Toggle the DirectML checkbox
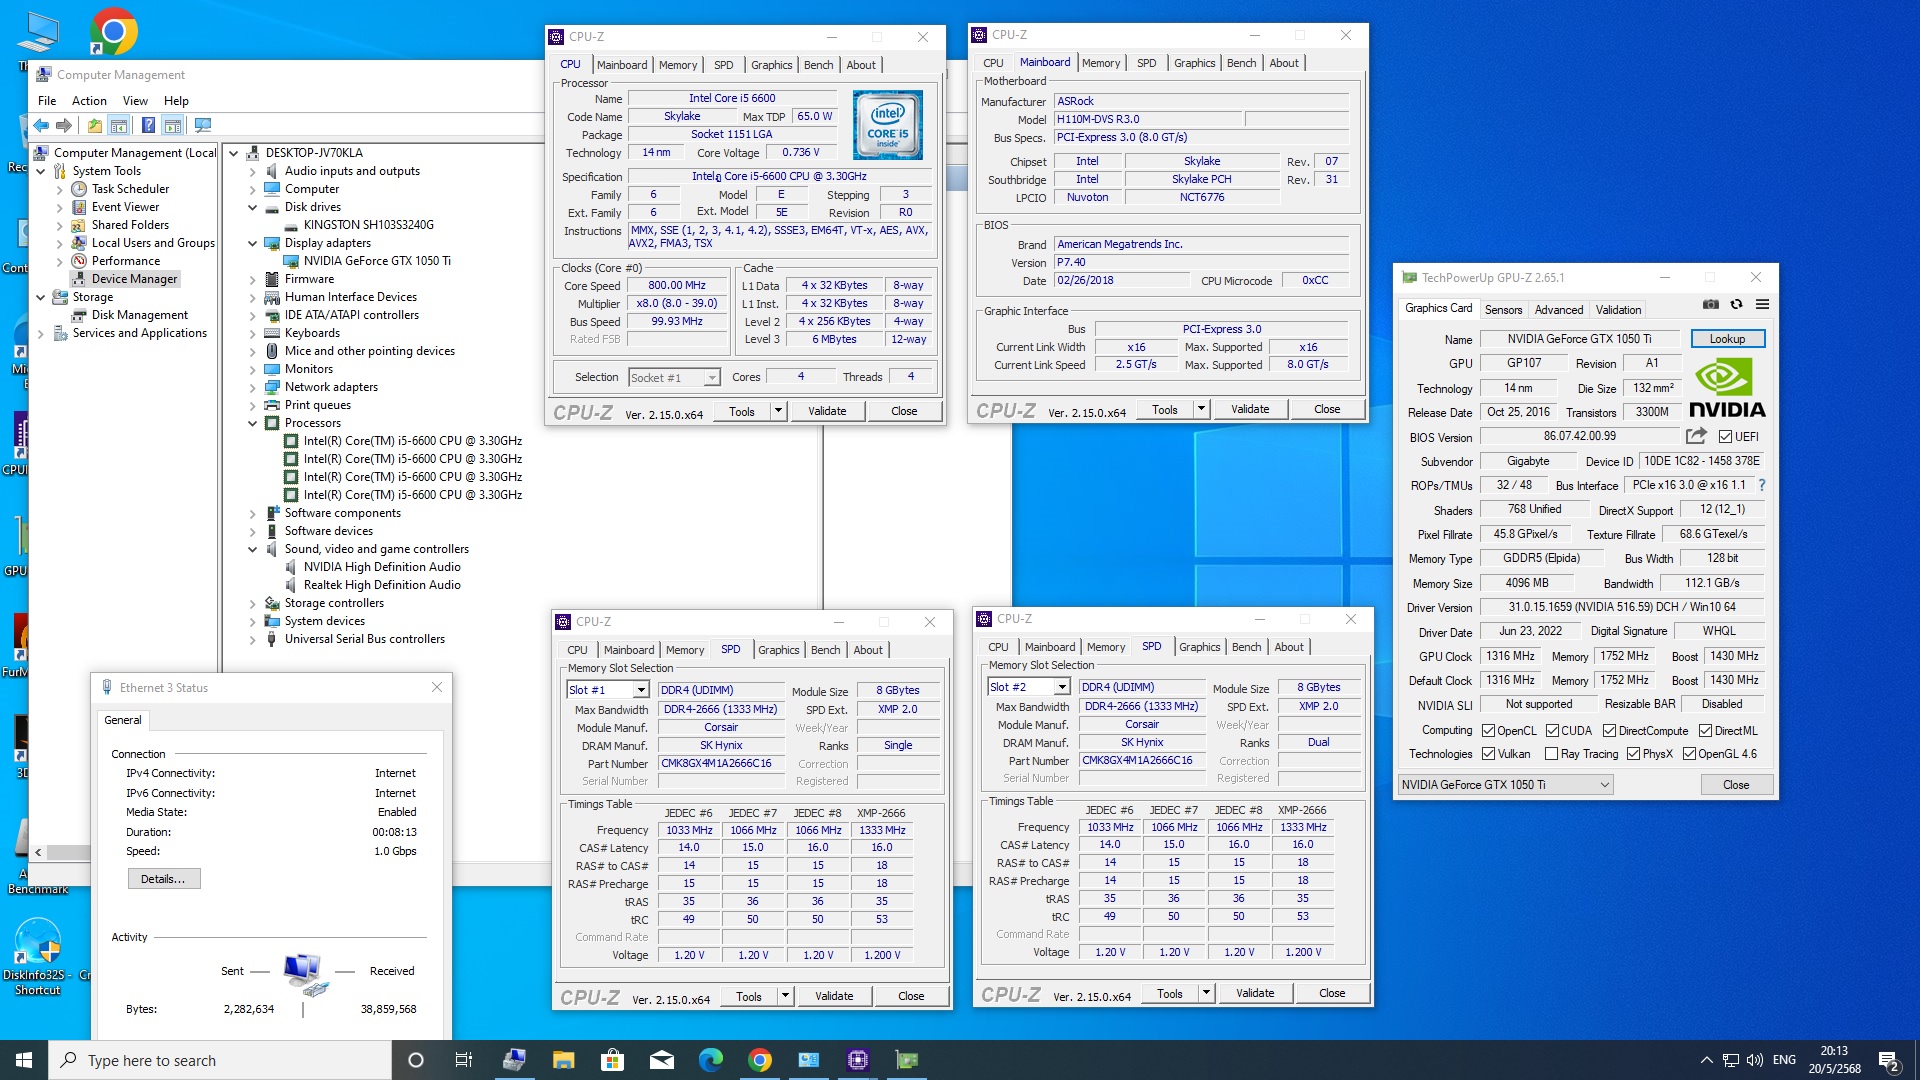Image resolution: width=1920 pixels, height=1080 pixels. pyautogui.click(x=1704, y=731)
